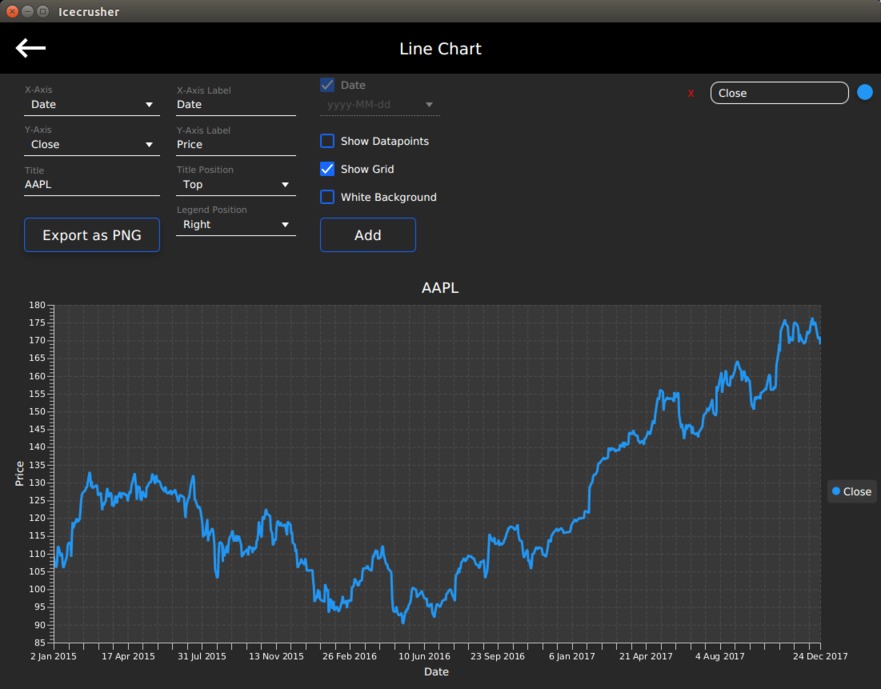Image resolution: width=881 pixels, height=689 pixels.
Task: Toggle the Date checkbox
Action: click(x=327, y=85)
